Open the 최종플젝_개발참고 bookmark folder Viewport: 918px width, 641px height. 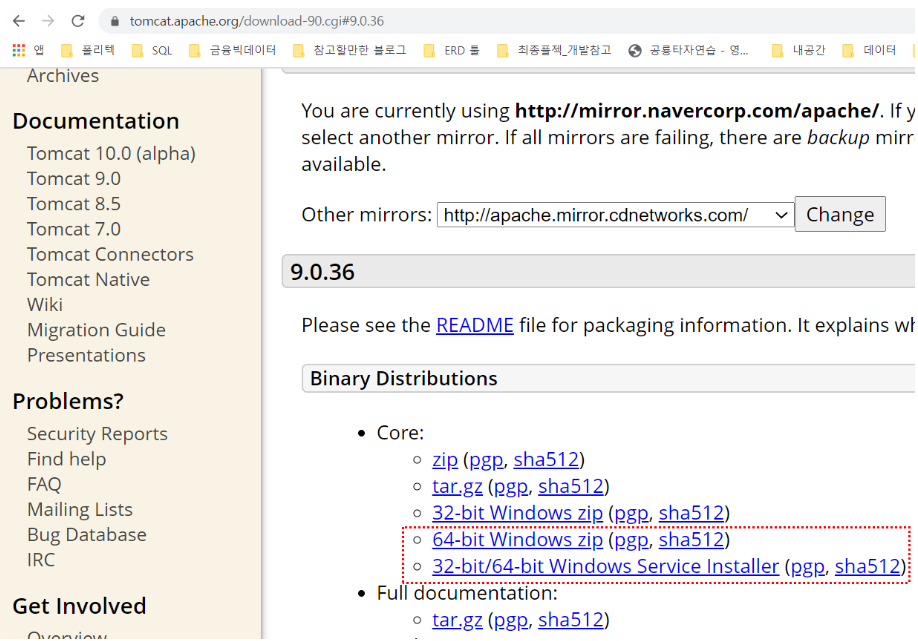tap(554, 50)
